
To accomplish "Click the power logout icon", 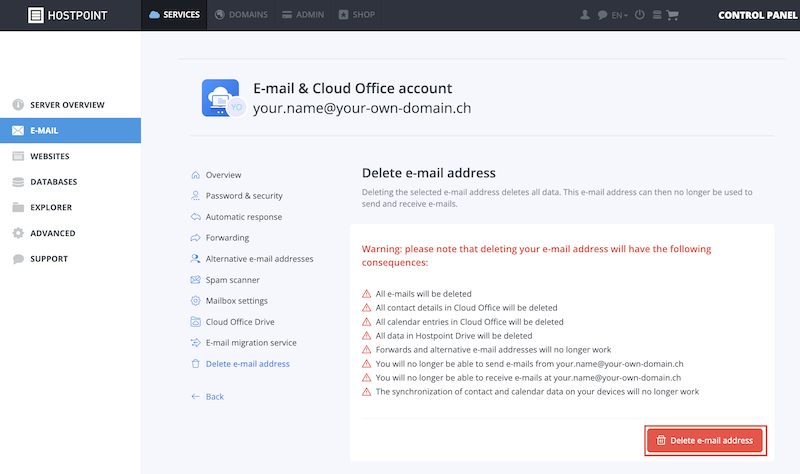I will tap(639, 15).
